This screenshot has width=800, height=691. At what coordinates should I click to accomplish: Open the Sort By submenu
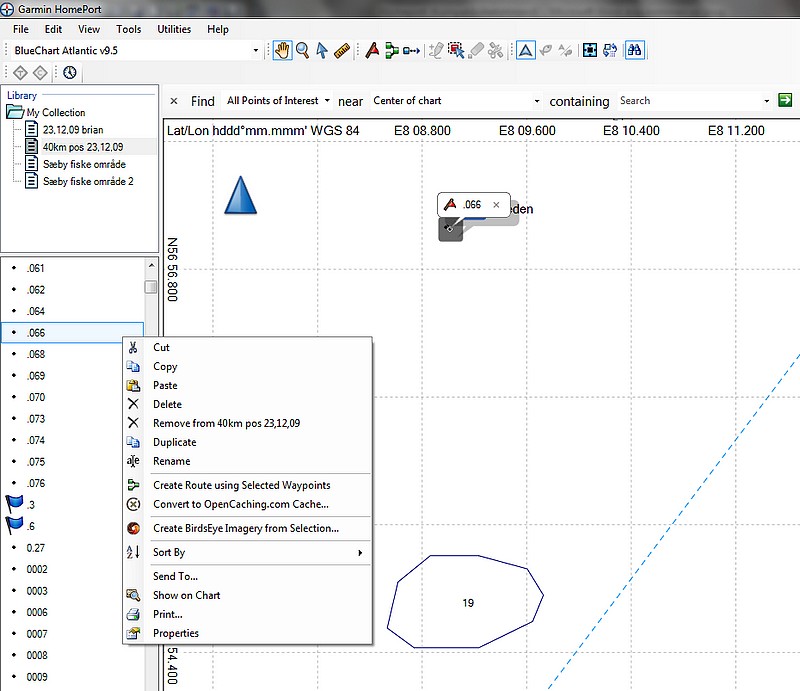click(x=247, y=552)
